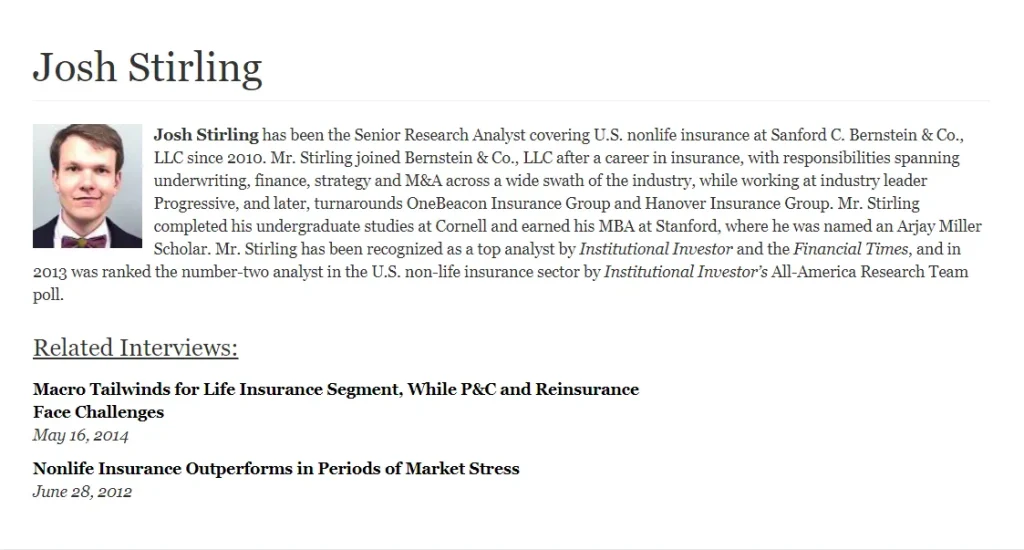The height and width of the screenshot is (550, 1024).
Task: Click the large "Josh Stirling" page heading
Action: (147, 67)
